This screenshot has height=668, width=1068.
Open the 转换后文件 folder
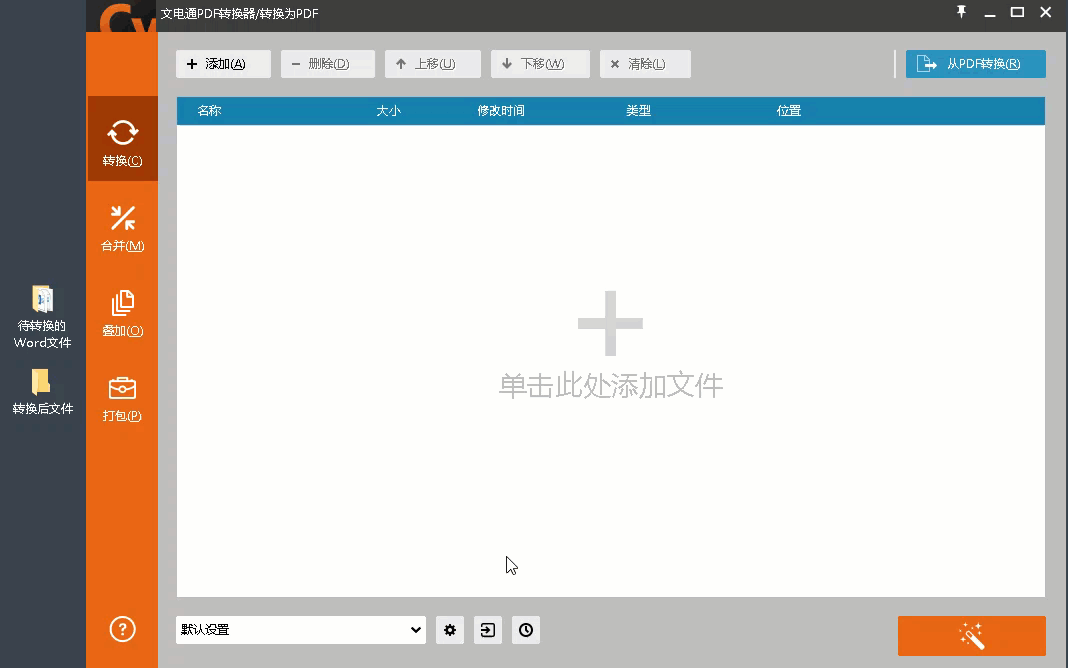coord(42,391)
